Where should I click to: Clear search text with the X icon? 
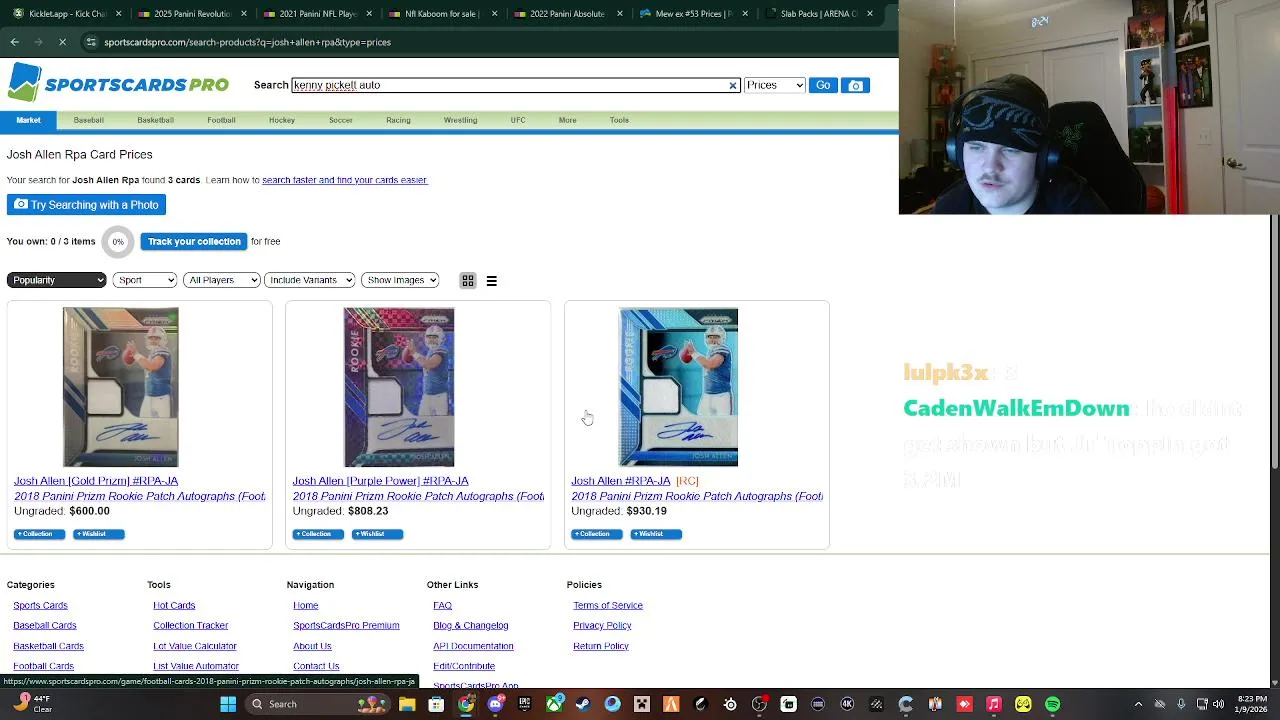point(732,86)
